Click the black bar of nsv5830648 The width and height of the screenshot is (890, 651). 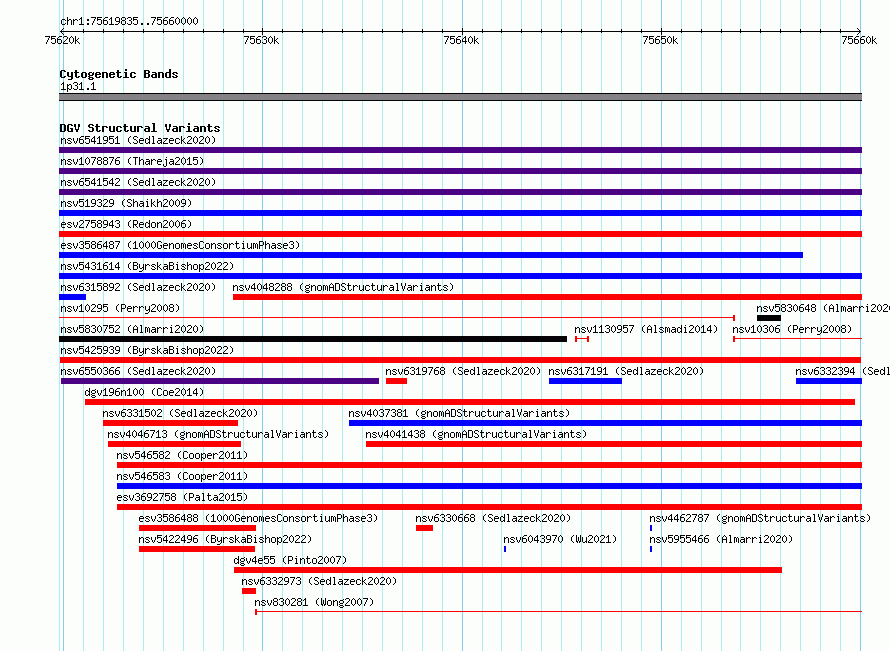coord(769,318)
